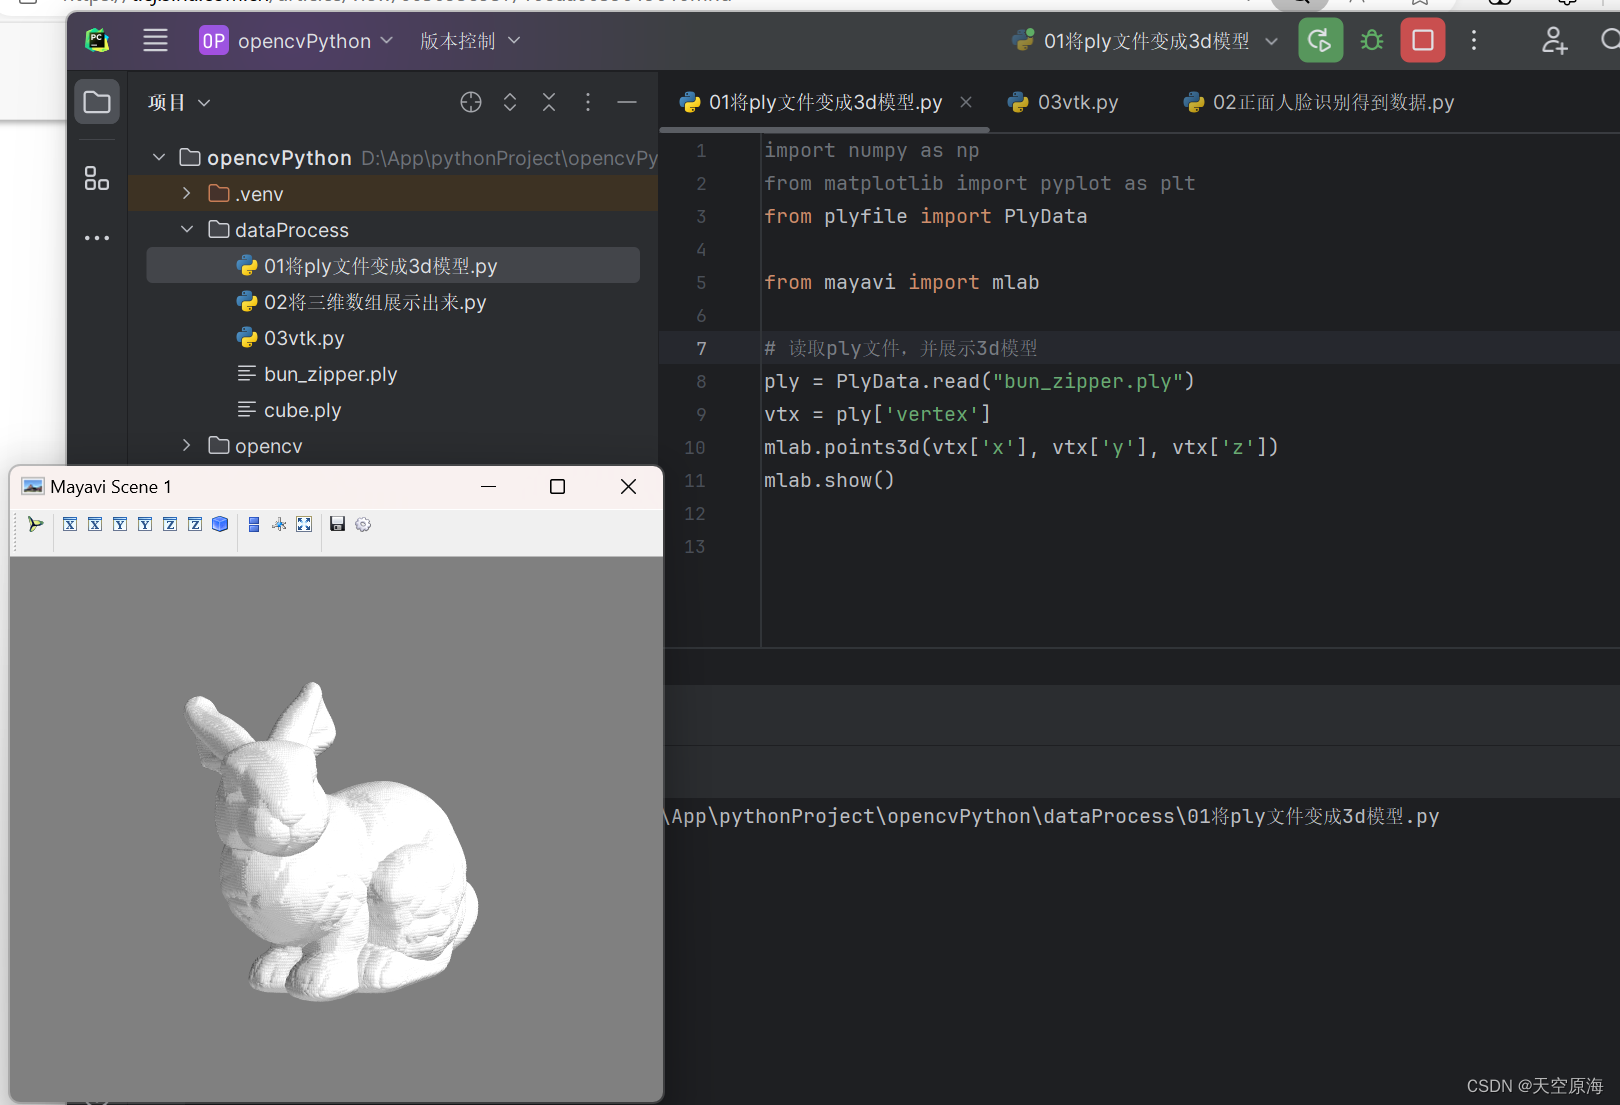
Task: Select the .venv folder row
Action: [x=393, y=194]
